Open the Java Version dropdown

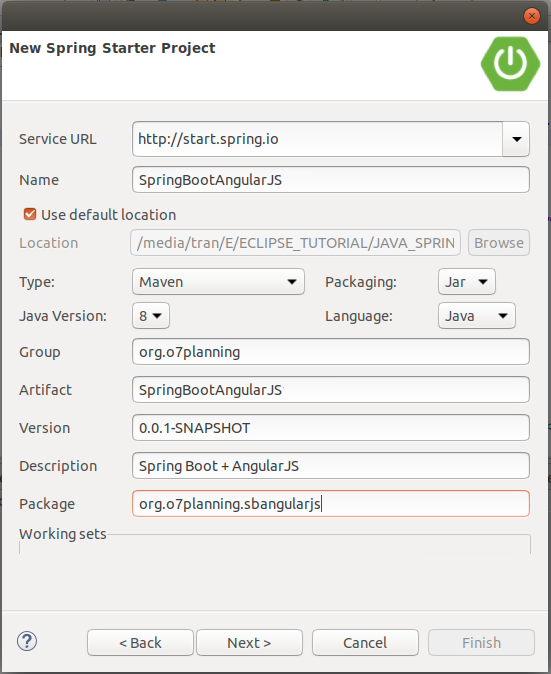pyautogui.click(x=151, y=316)
